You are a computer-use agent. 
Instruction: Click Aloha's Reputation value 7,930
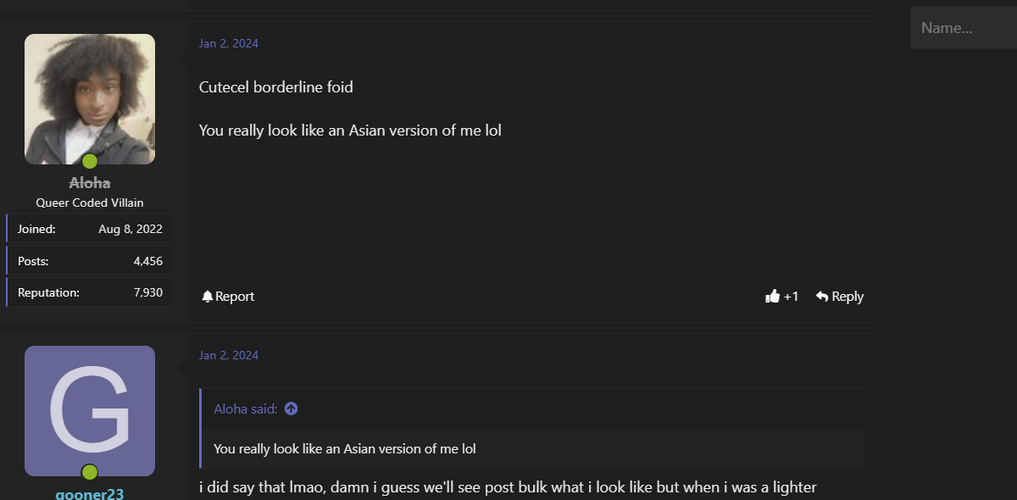pos(148,292)
